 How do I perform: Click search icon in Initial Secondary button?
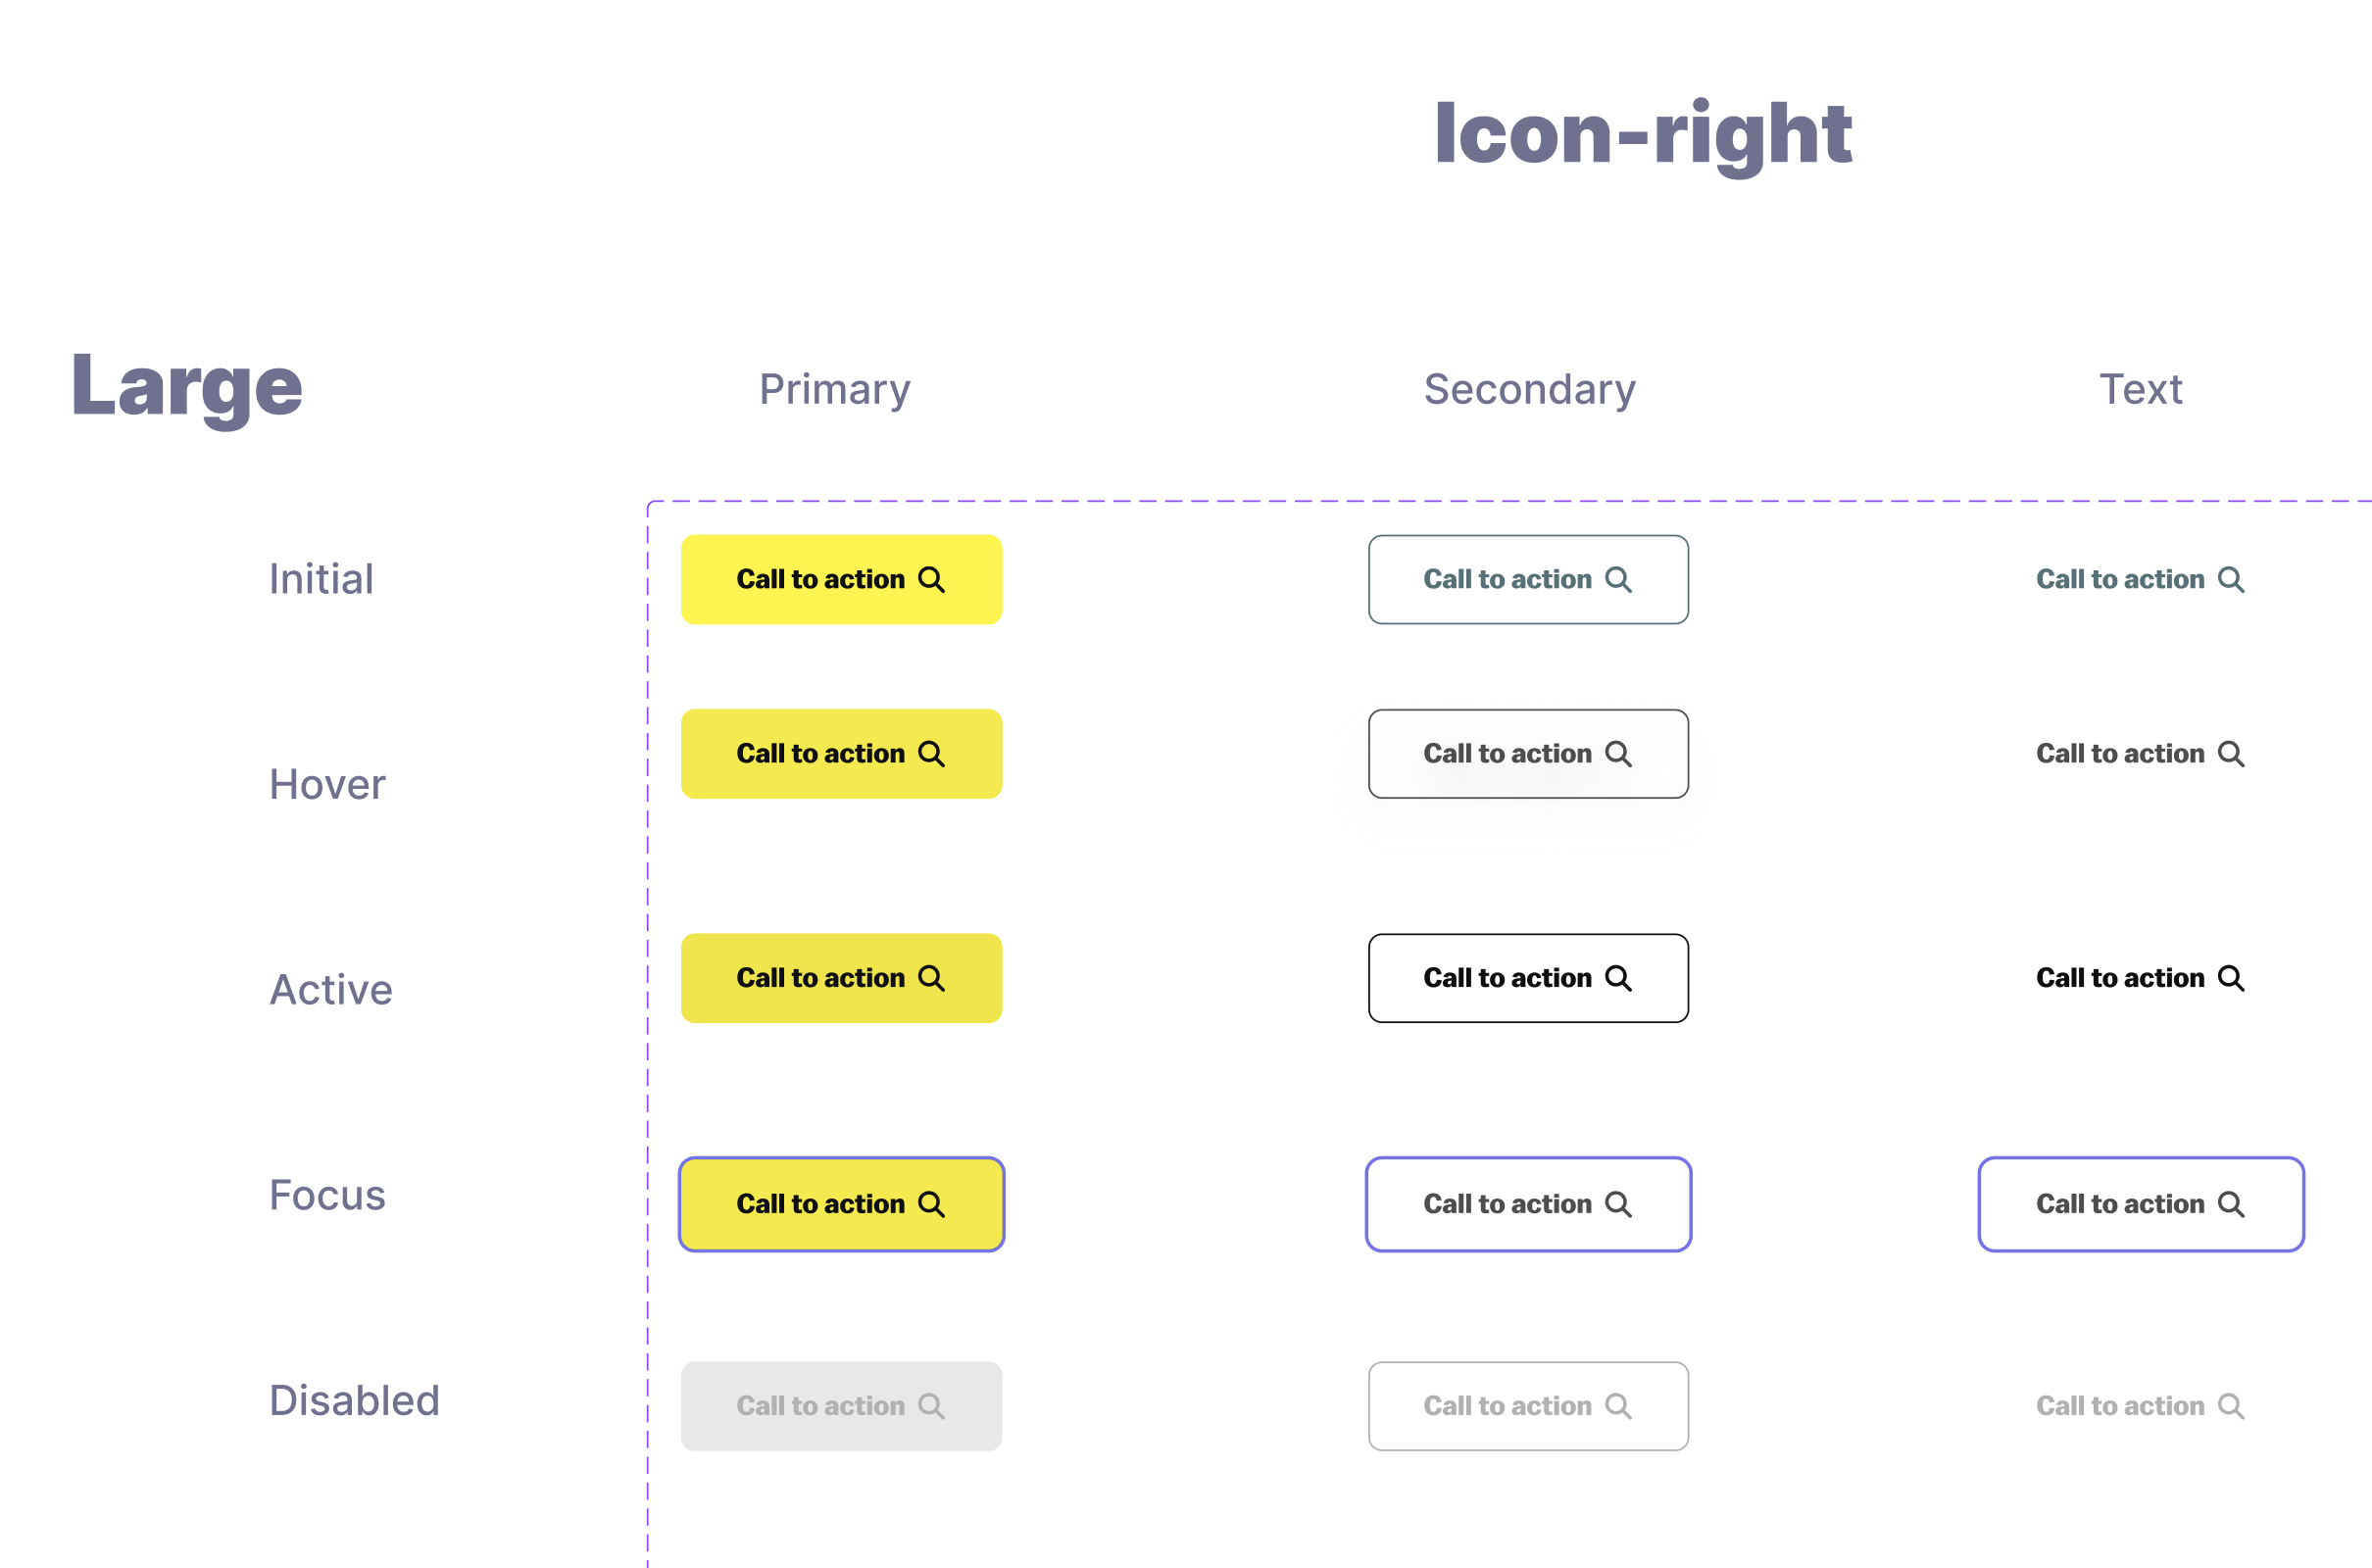coord(1618,580)
